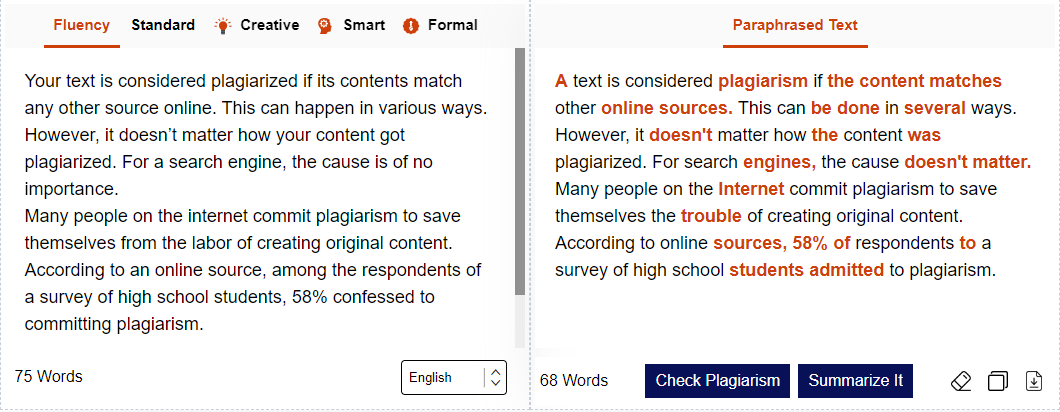
Task: Click the Smart mode head icon
Action: pos(325,26)
